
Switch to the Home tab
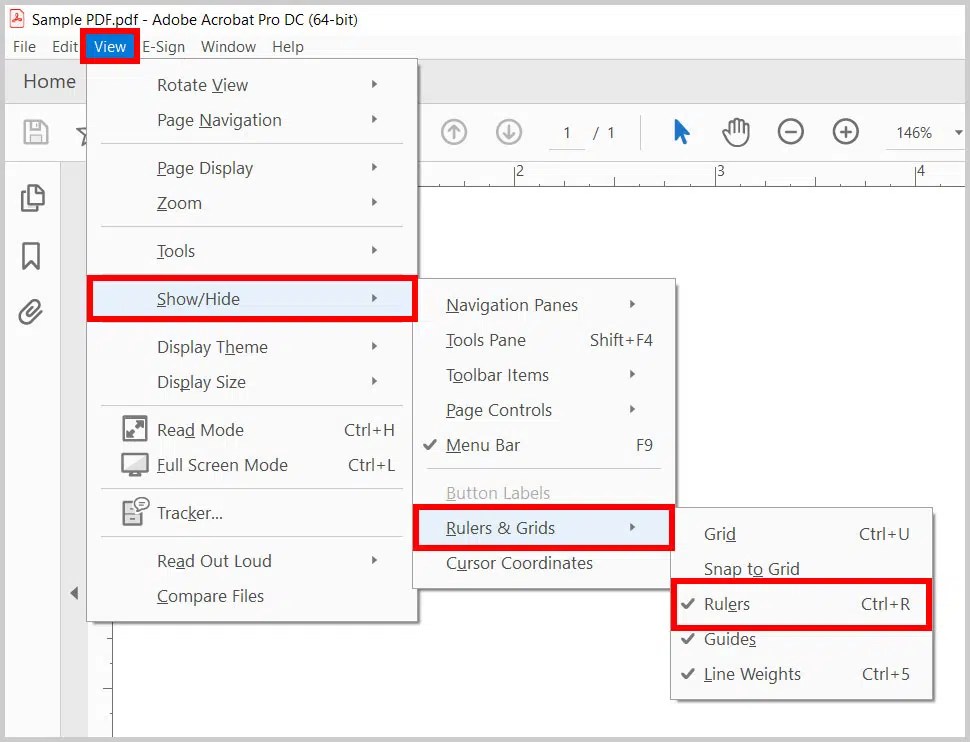(49, 81)
